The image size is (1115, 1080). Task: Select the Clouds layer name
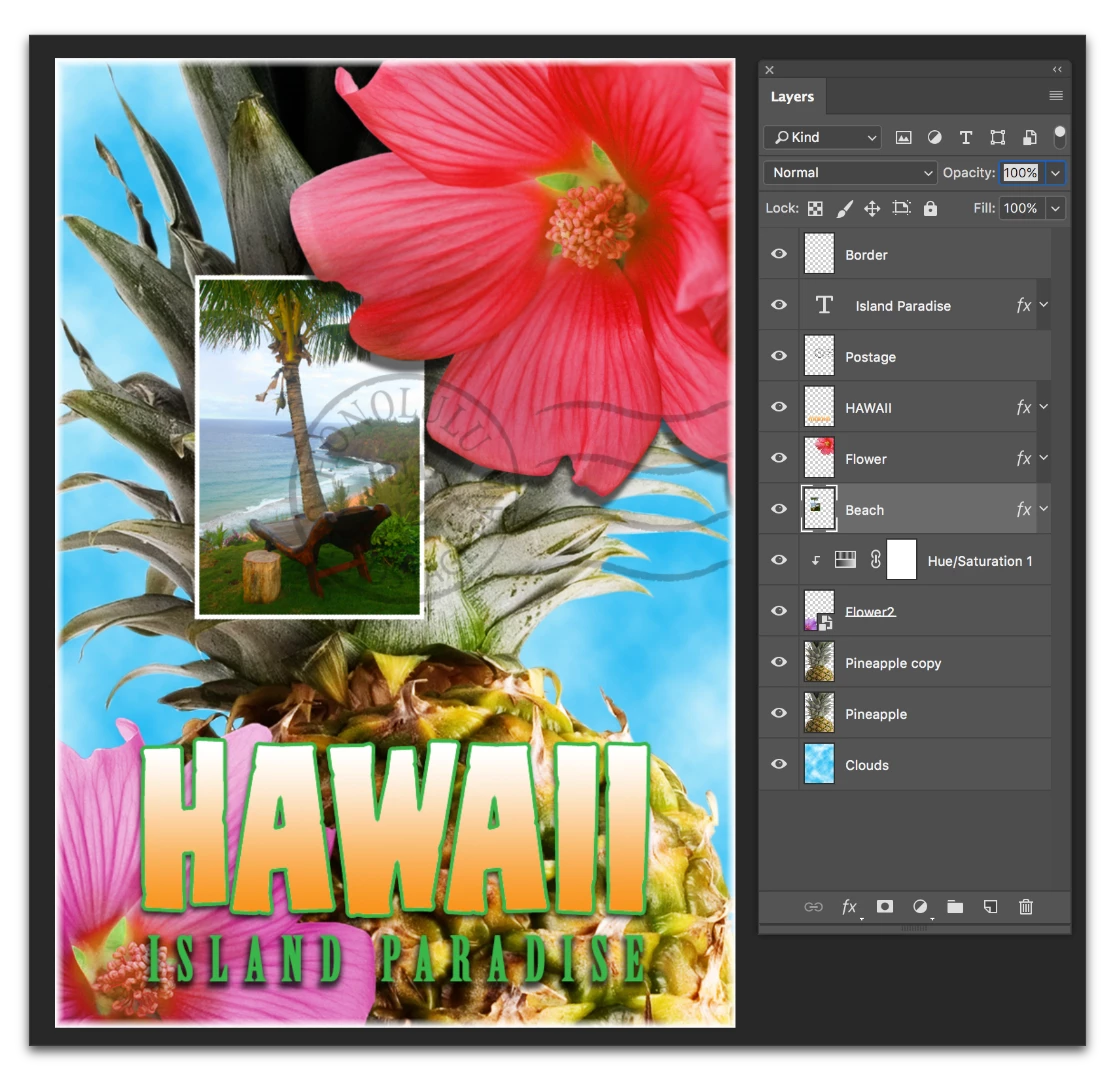867,765
